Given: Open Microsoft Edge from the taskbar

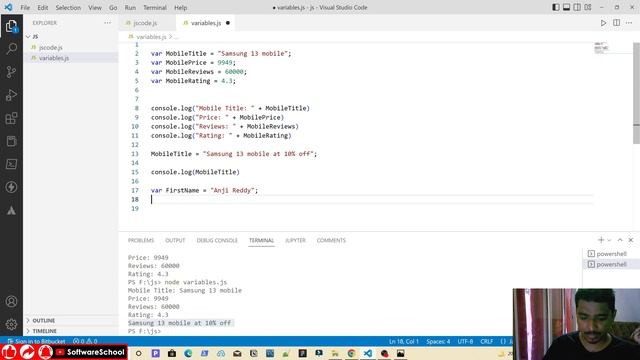Looking at the screenshot, I should coord(188,353).
